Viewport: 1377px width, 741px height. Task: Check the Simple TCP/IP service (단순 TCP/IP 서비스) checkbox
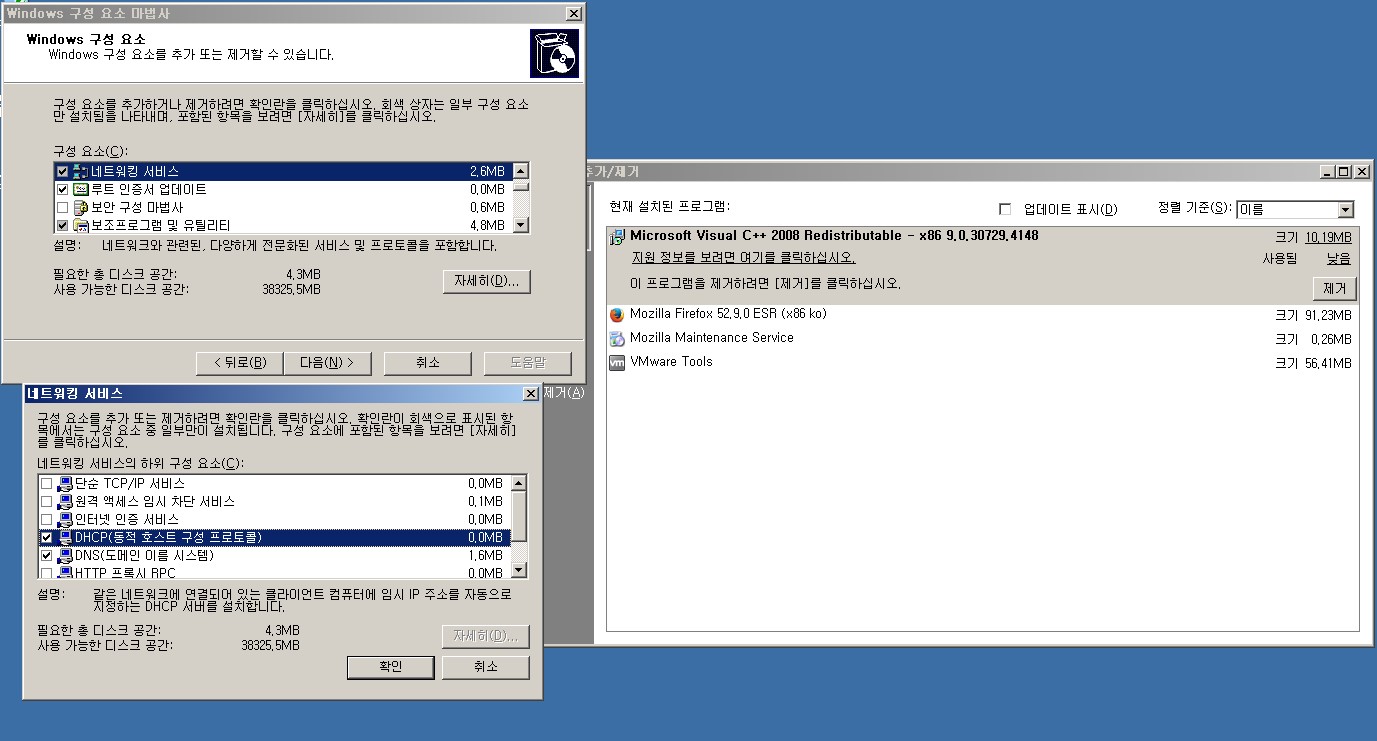pos(46,484)
